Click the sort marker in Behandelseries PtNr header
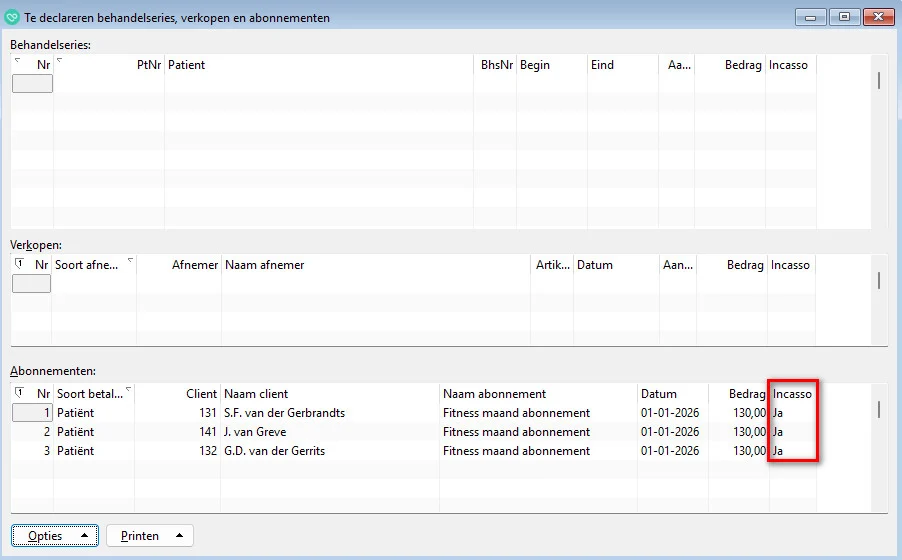 pyautogui.click(x=59, y=61)
